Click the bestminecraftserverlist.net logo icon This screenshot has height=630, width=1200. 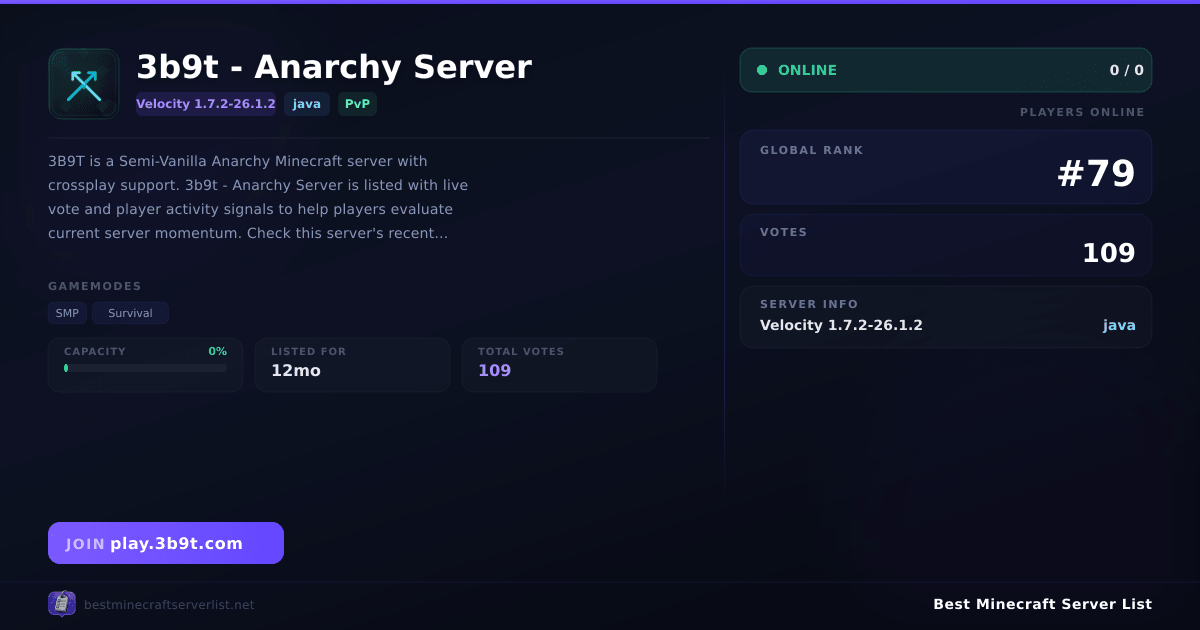(x=62, y=604)
